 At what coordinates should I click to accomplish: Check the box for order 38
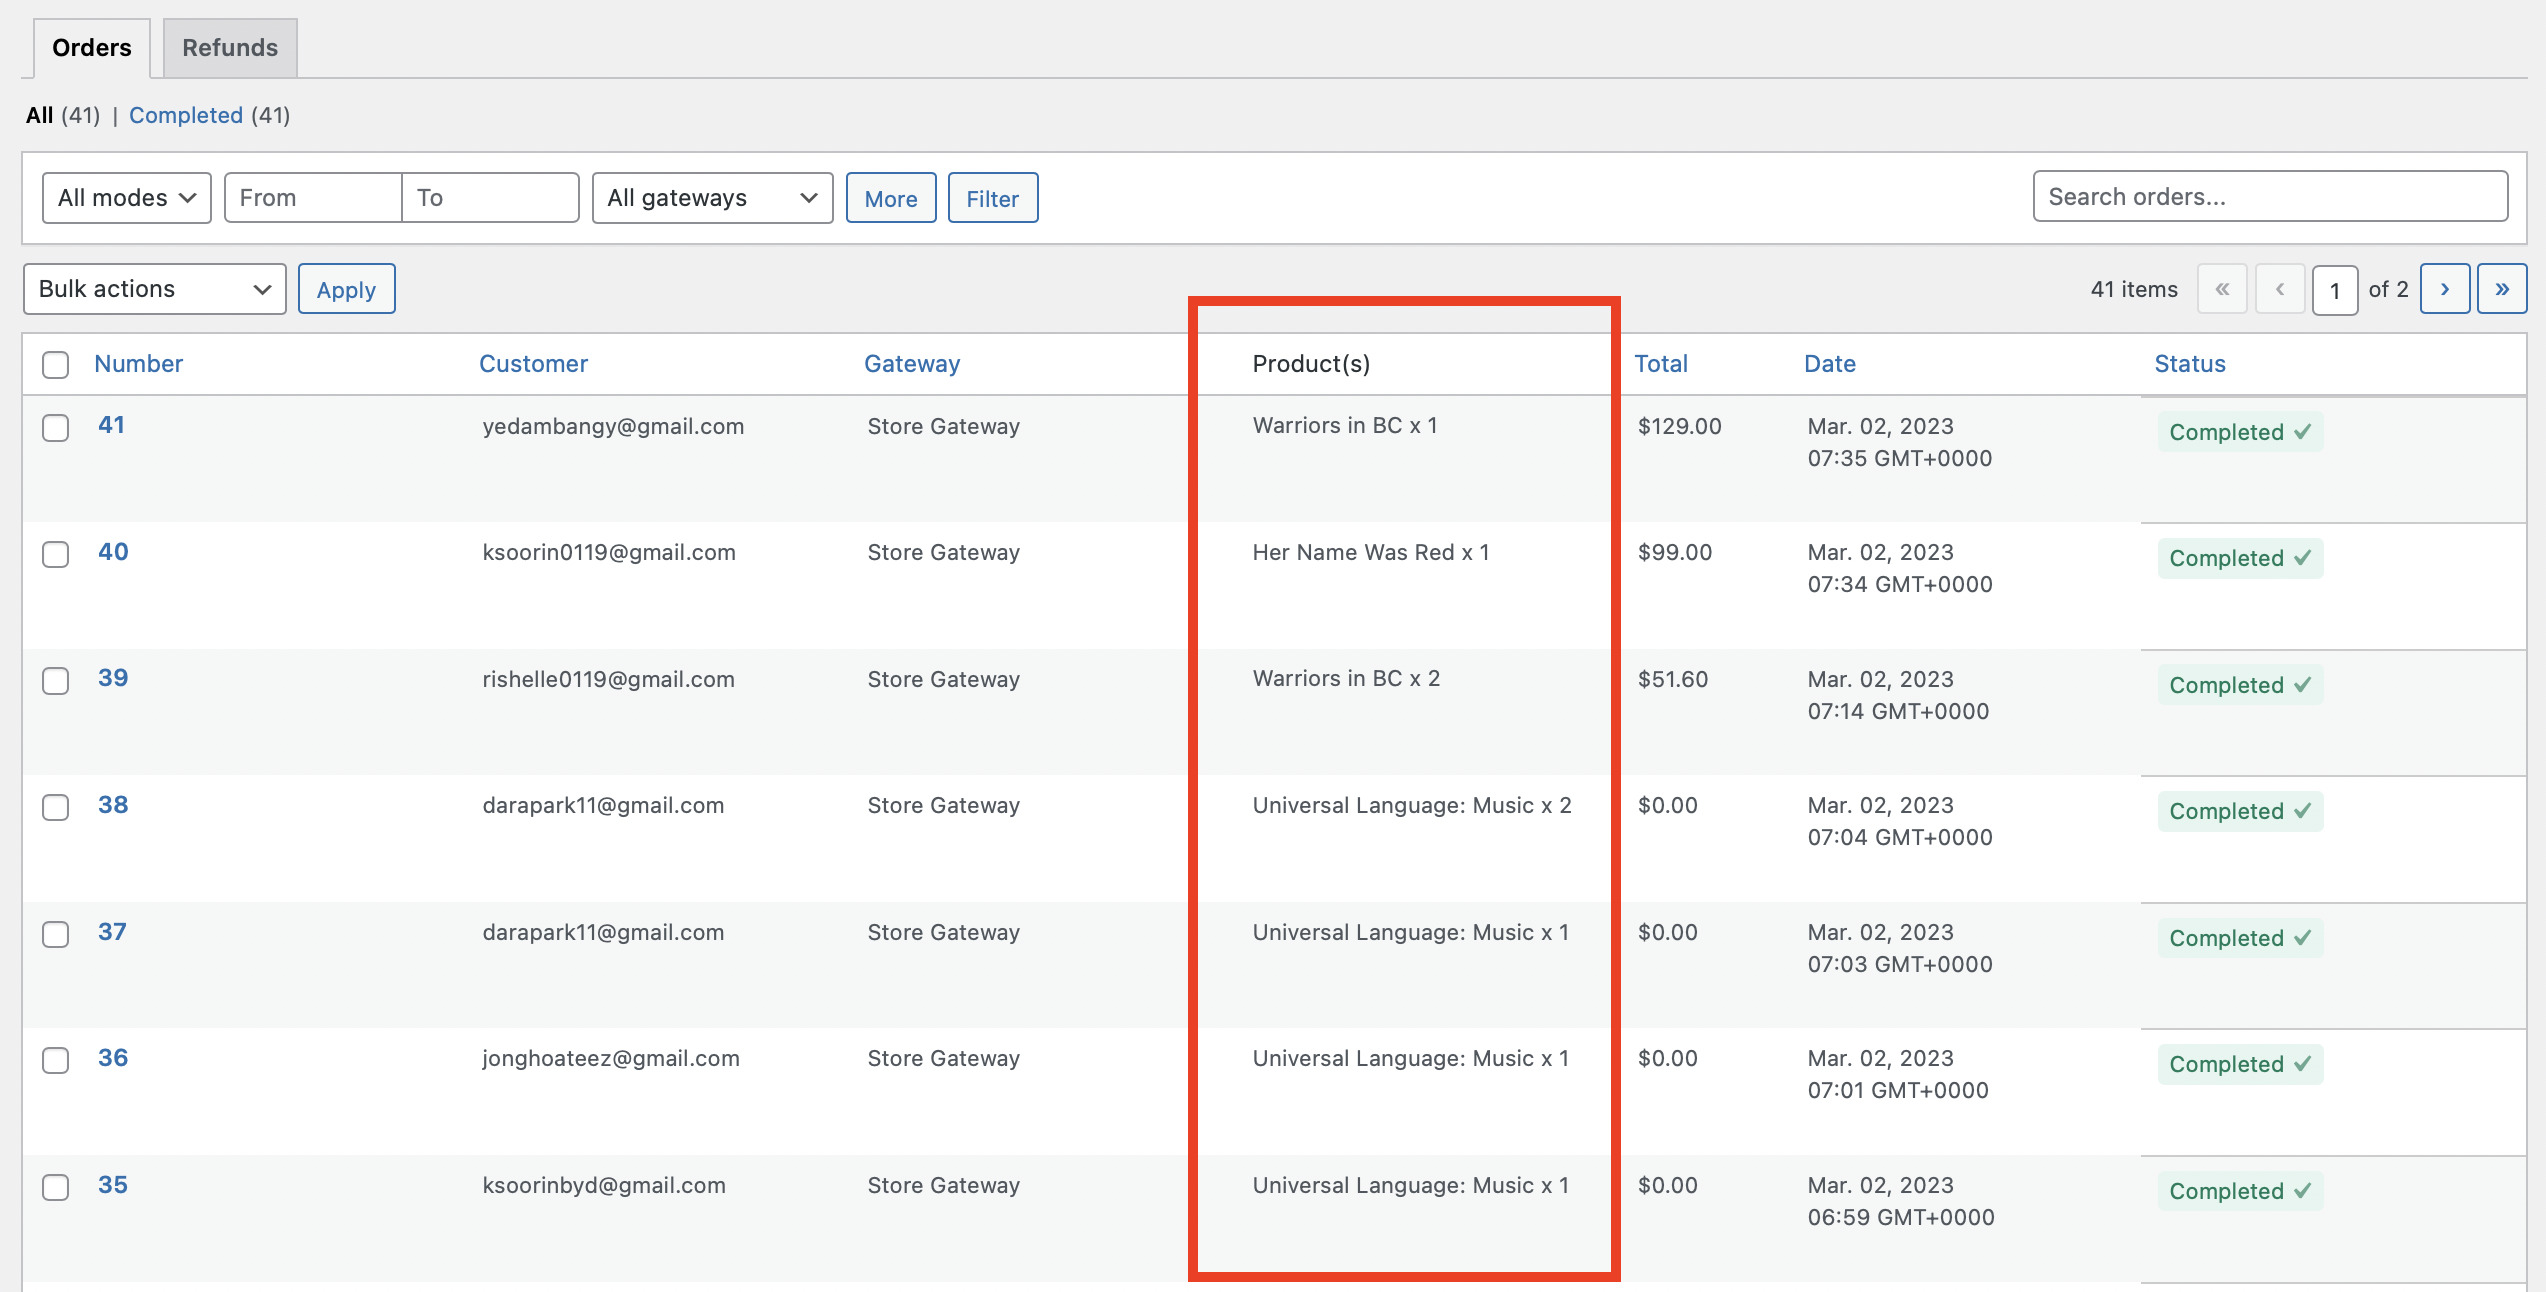(56, 807)
